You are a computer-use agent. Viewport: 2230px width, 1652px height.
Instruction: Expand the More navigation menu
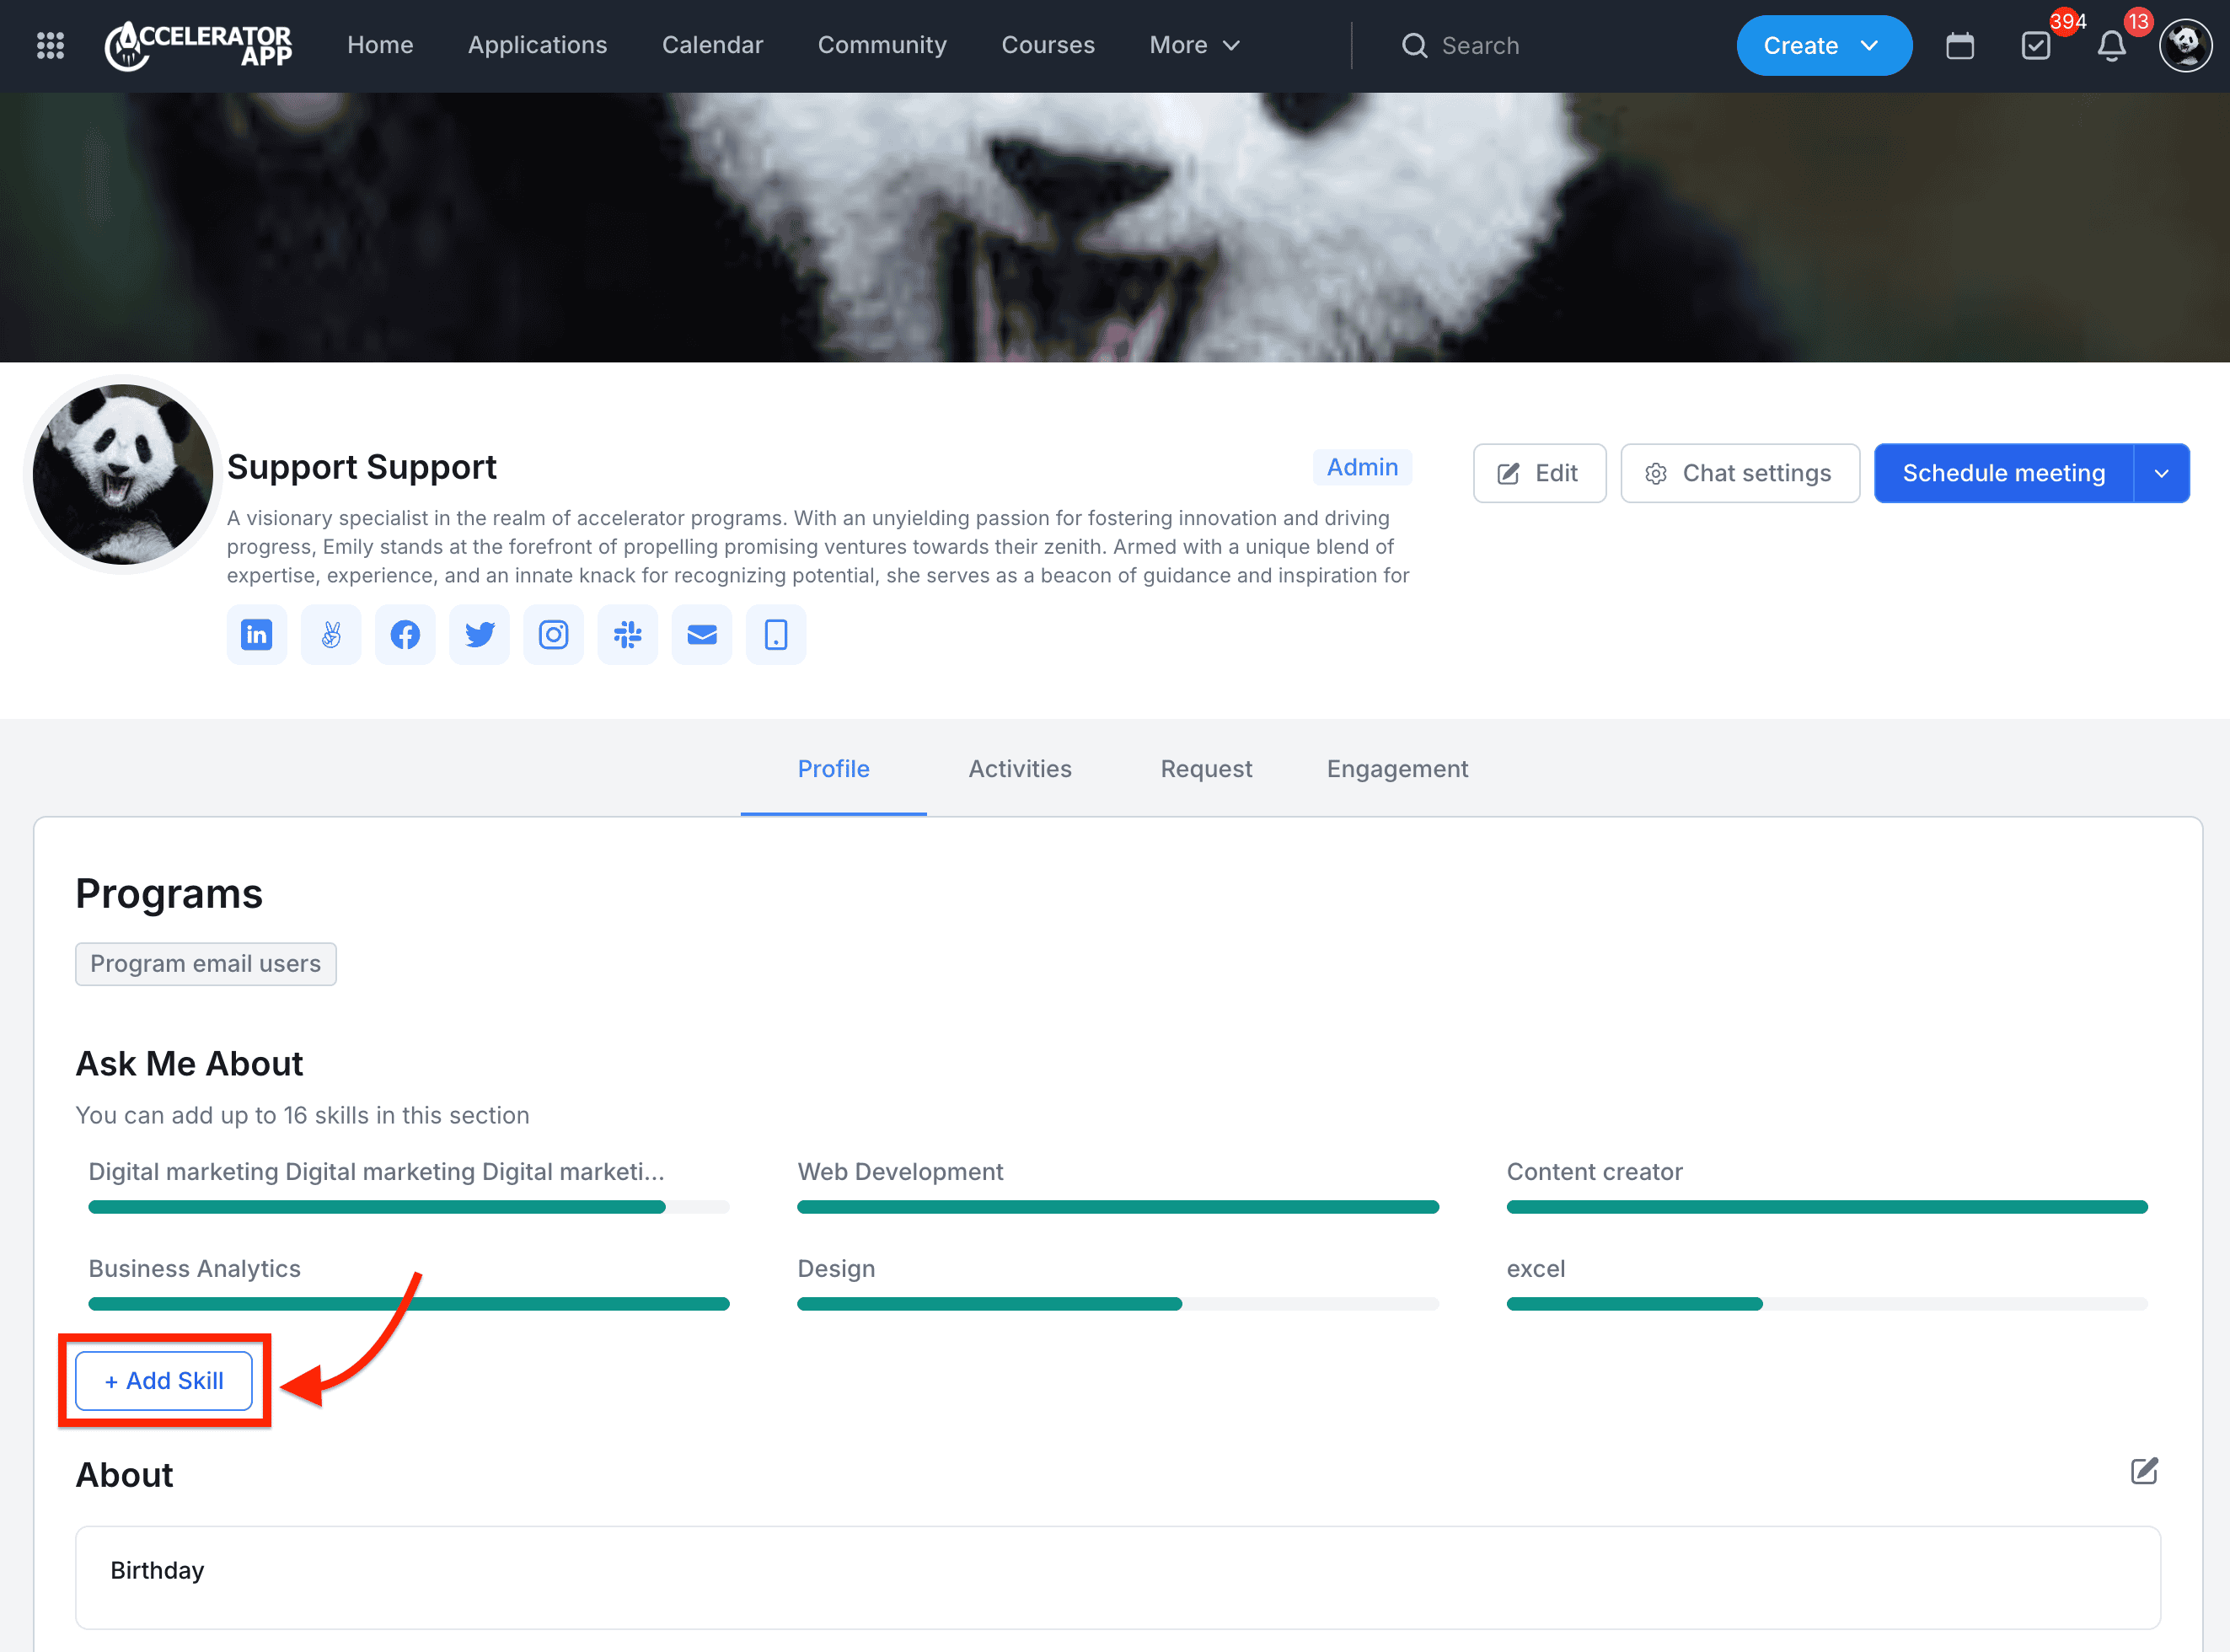click(1194, 46)
